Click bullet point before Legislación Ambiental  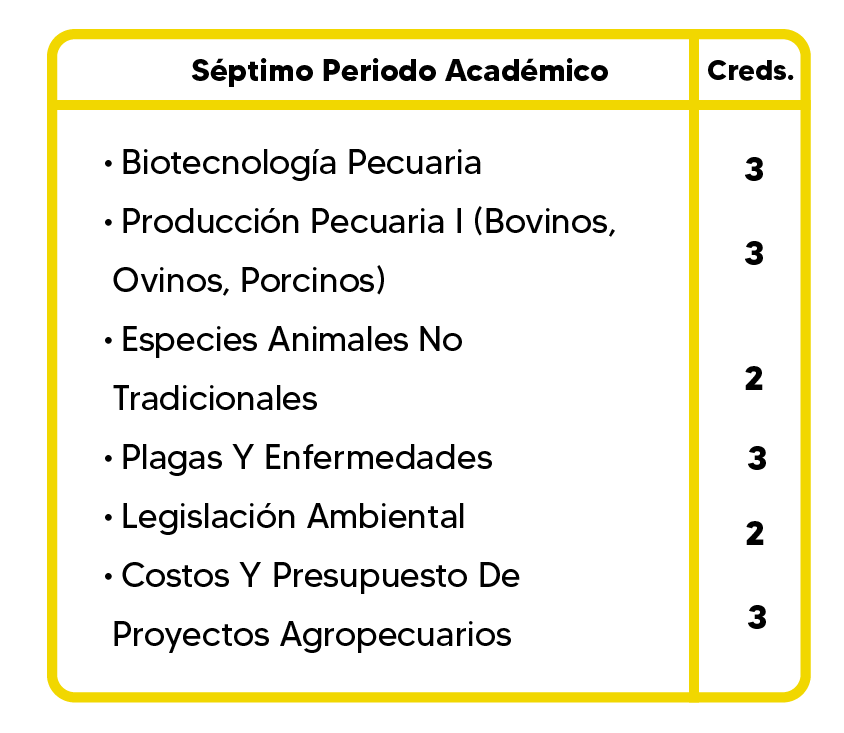pos(108,518)
